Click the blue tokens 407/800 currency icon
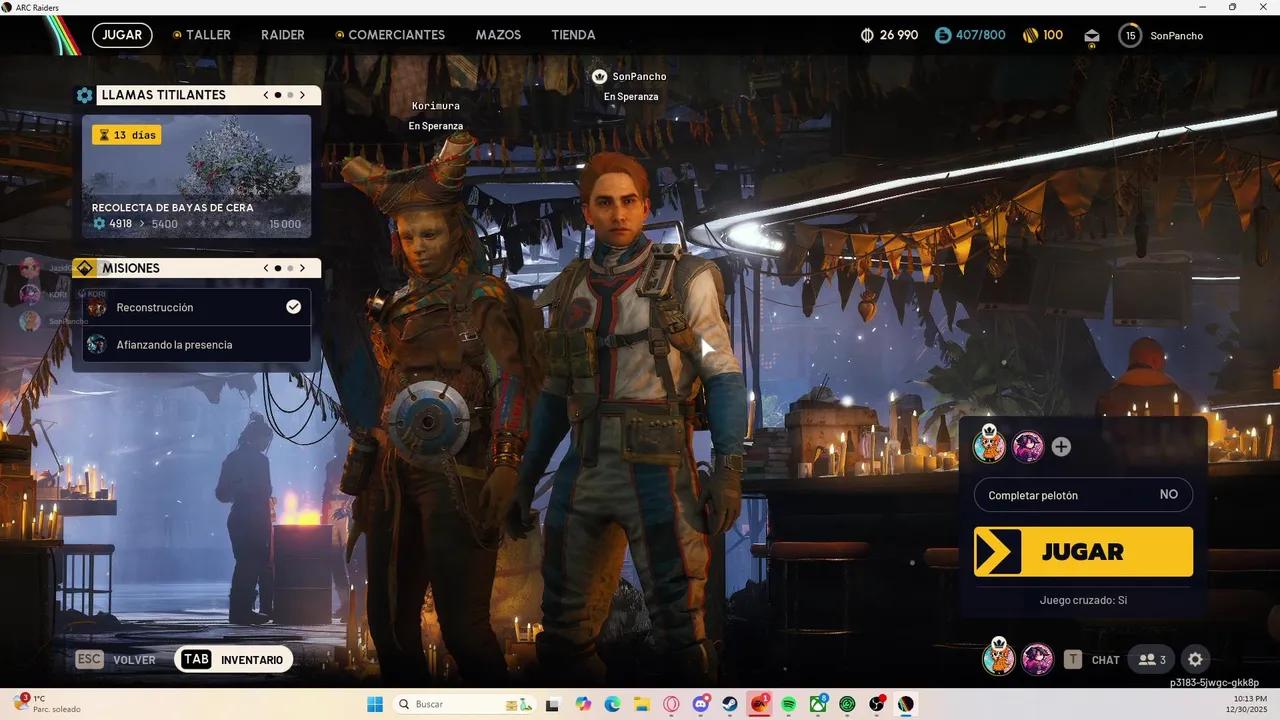 943,34
